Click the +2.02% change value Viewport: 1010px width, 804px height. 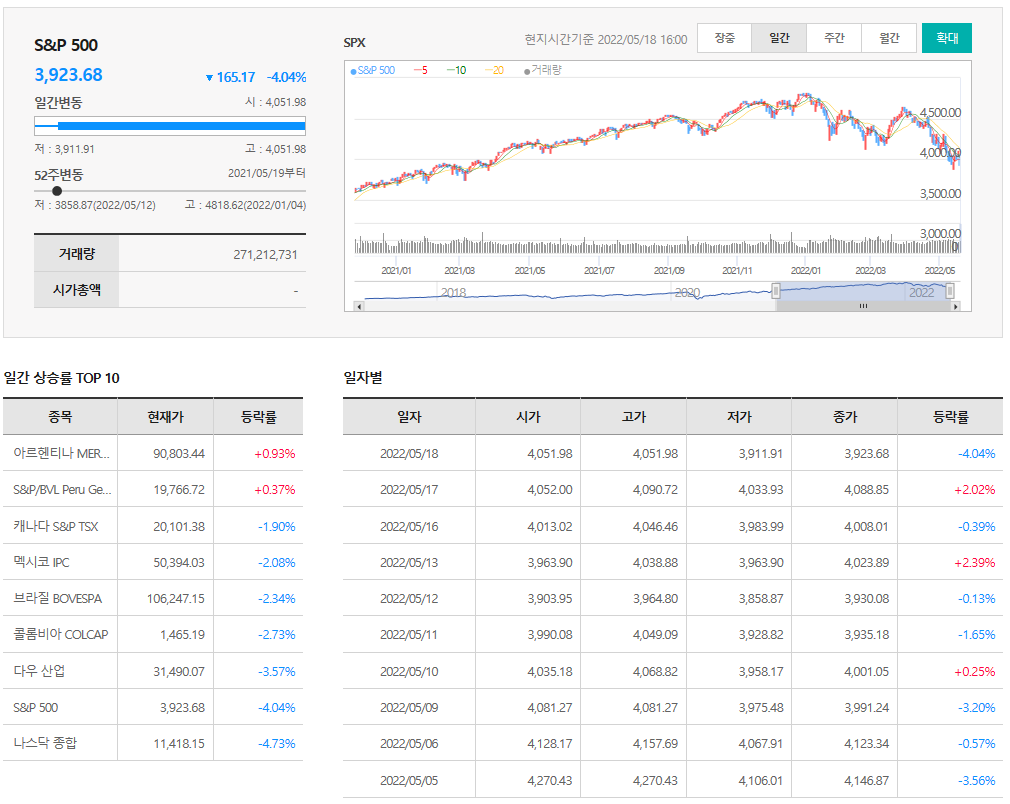point(975,490)
